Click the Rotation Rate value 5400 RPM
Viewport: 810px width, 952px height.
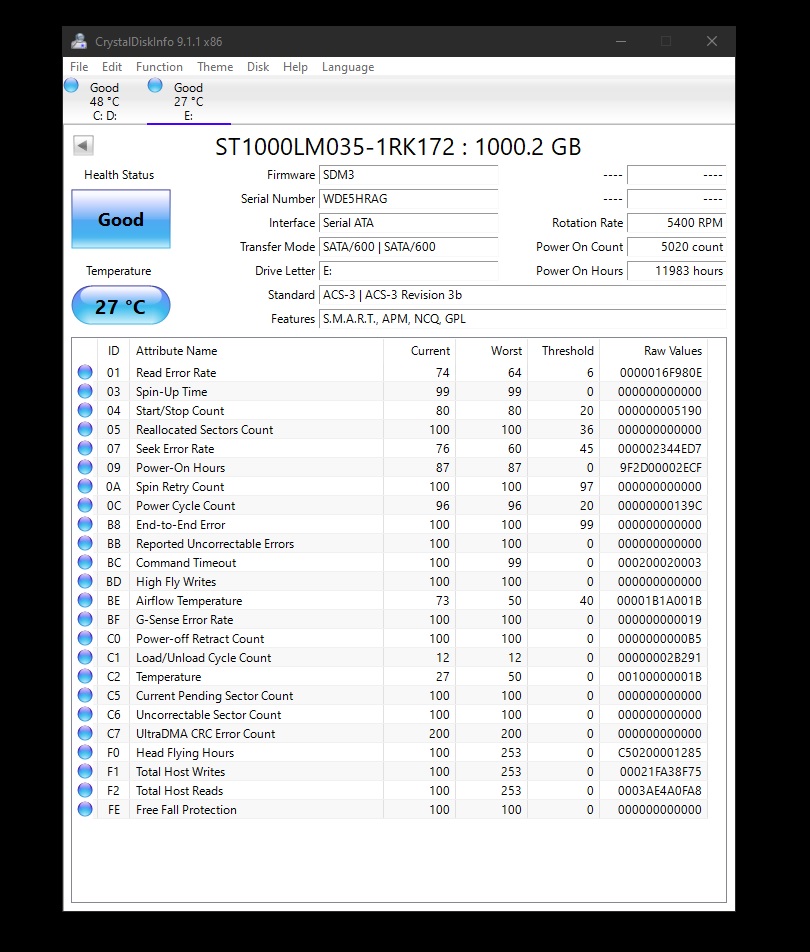676,223
